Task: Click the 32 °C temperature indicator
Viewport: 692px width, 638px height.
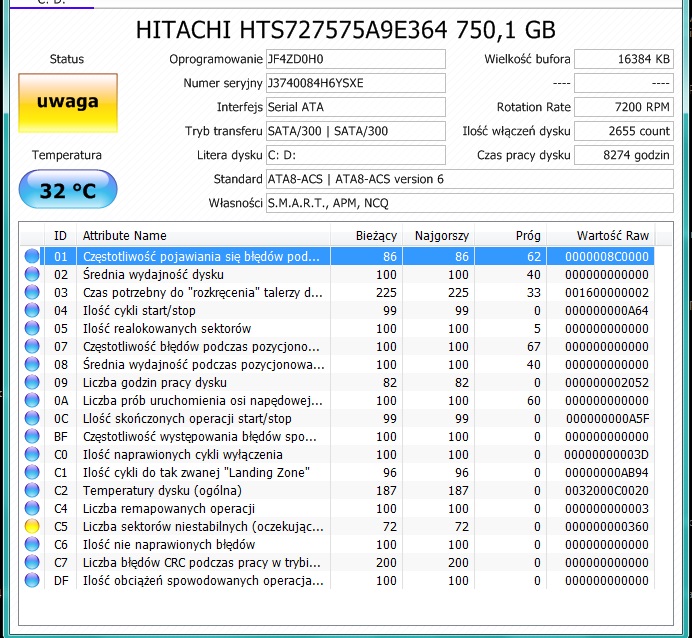Action: (68, 190)
